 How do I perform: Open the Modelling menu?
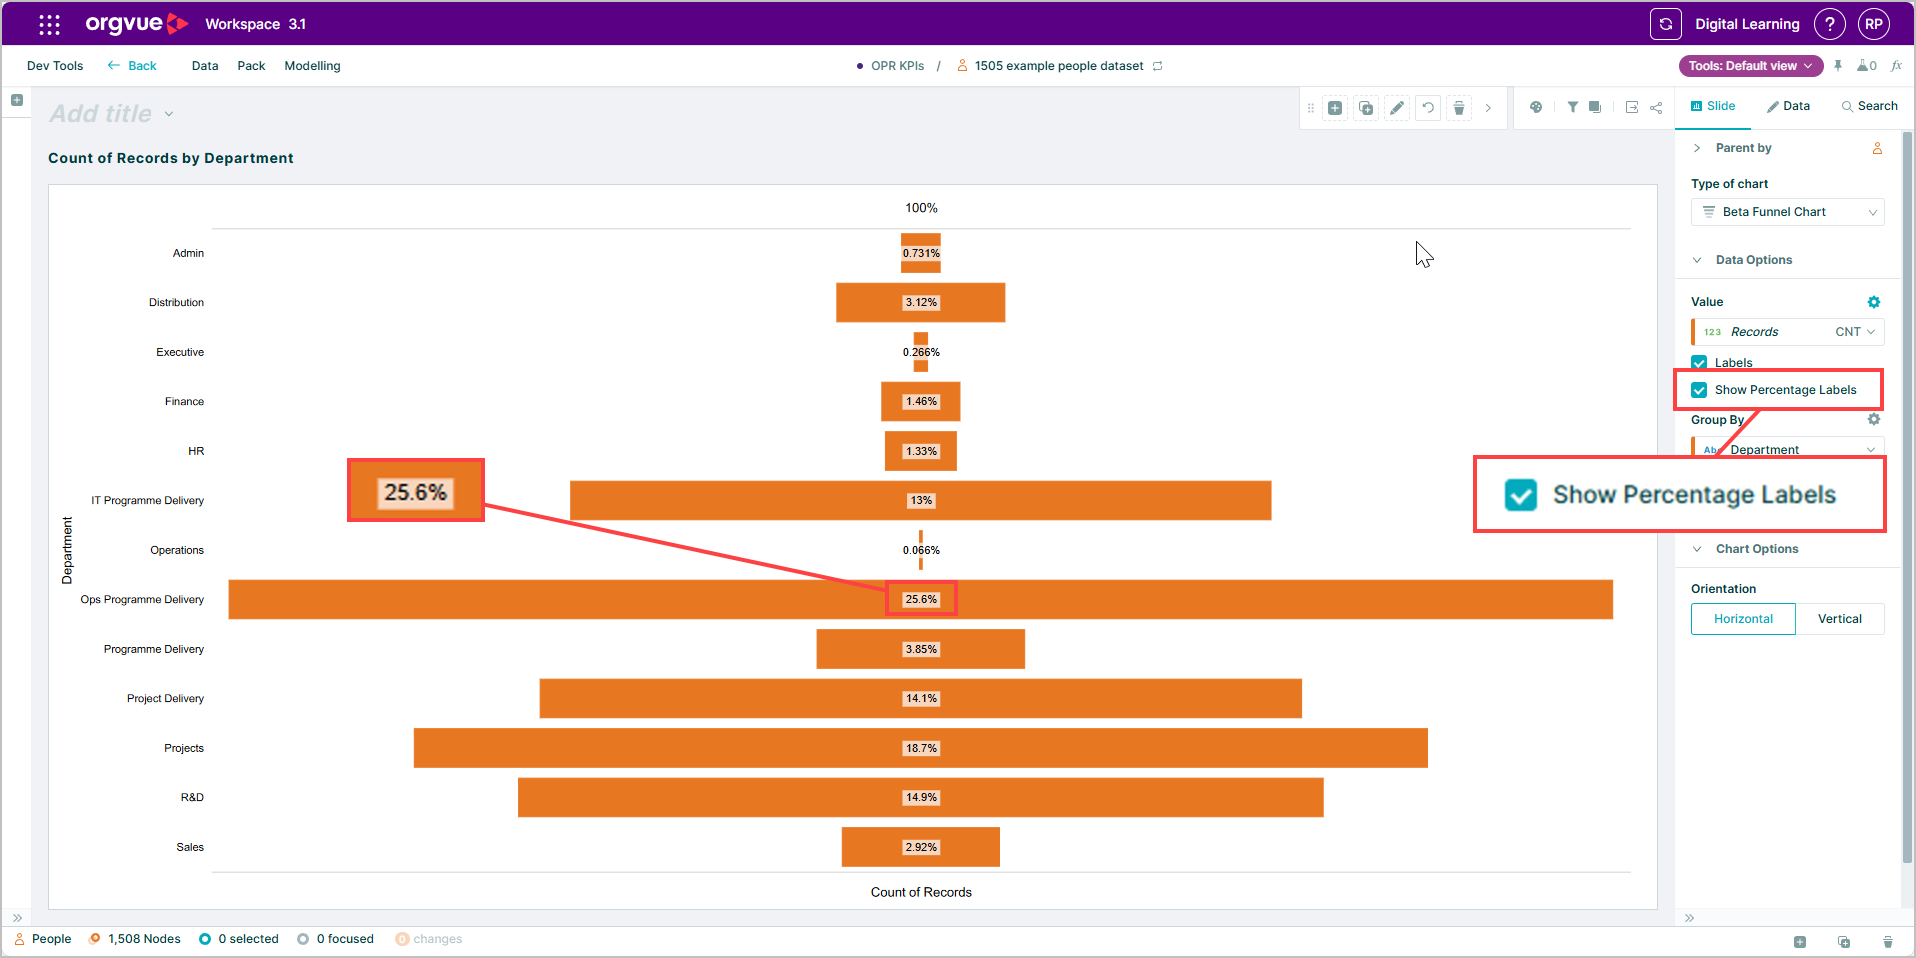[x=312, y=66]
